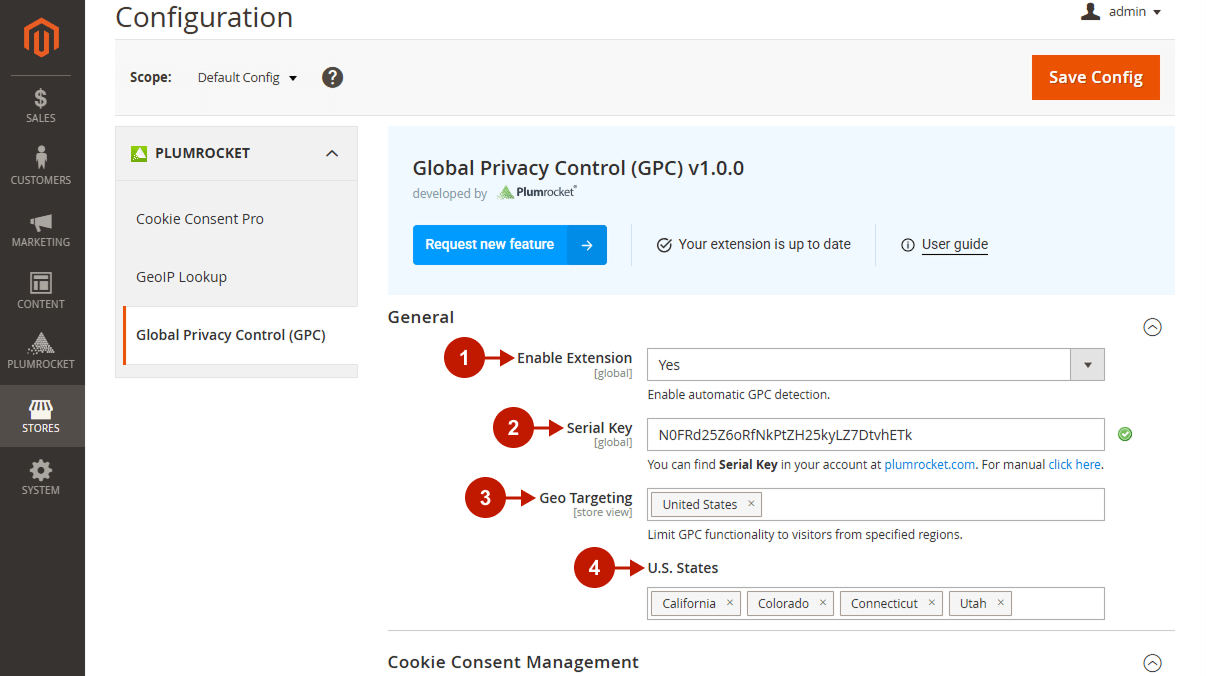Open the admin account dropdown arrow
The image size is (1206, 676).
point(1157,13)
